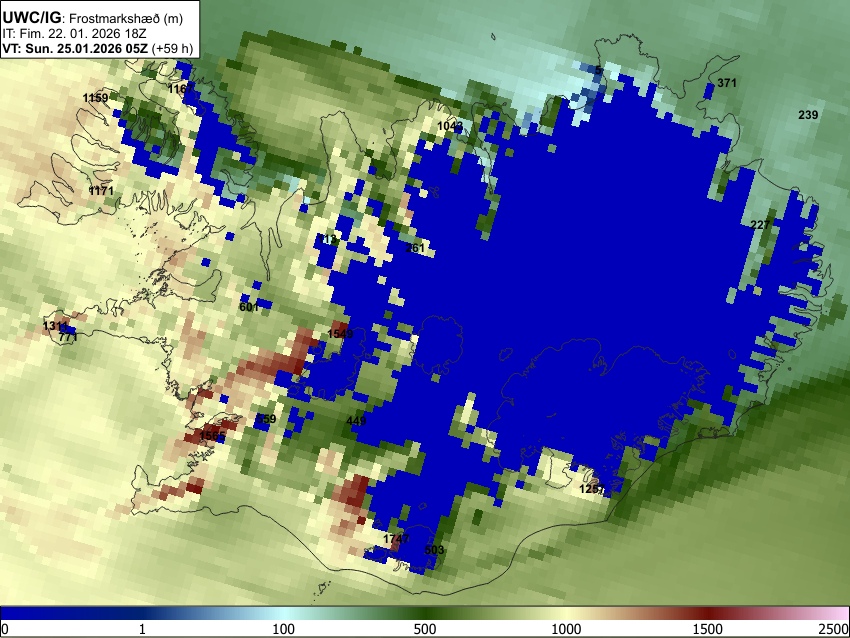Click the 'VT: Sun. 25.01.2026 05Z' valid time

(75, 48)
